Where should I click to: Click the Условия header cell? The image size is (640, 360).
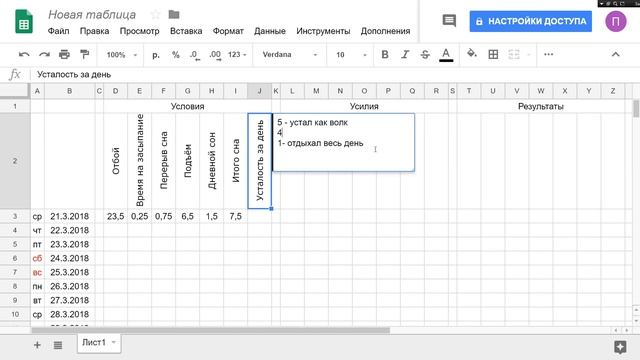point(187,106)
